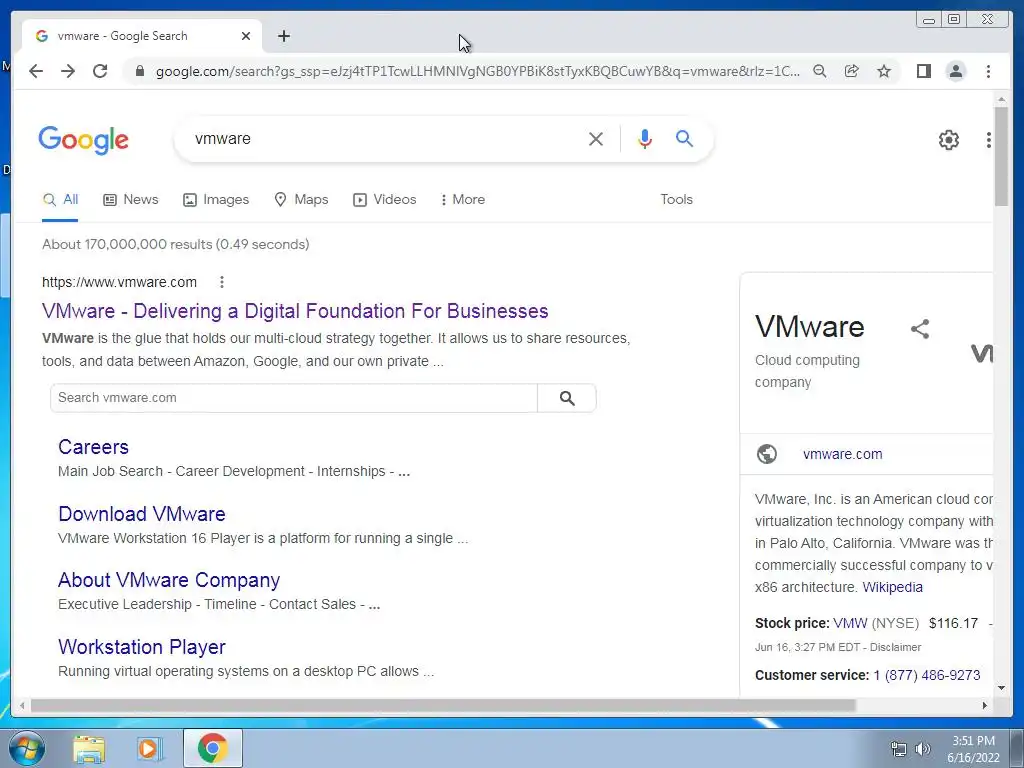This screenshot has width=1024, height=768.
Task: Open the search Tools options
Action: click(x=676, y=200)
